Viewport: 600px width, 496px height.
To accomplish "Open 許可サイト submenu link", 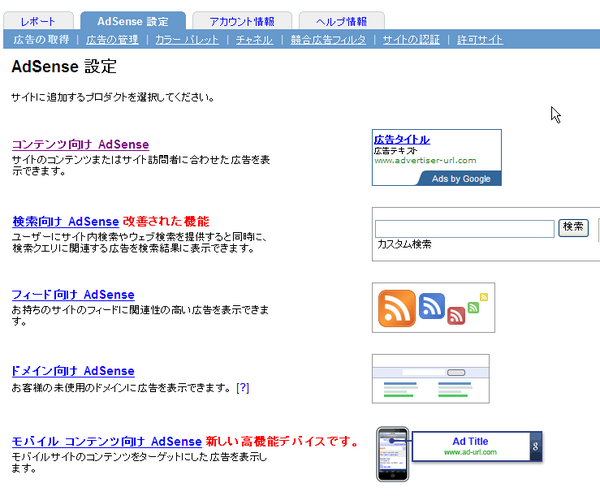I will click(x=480, y=39).
